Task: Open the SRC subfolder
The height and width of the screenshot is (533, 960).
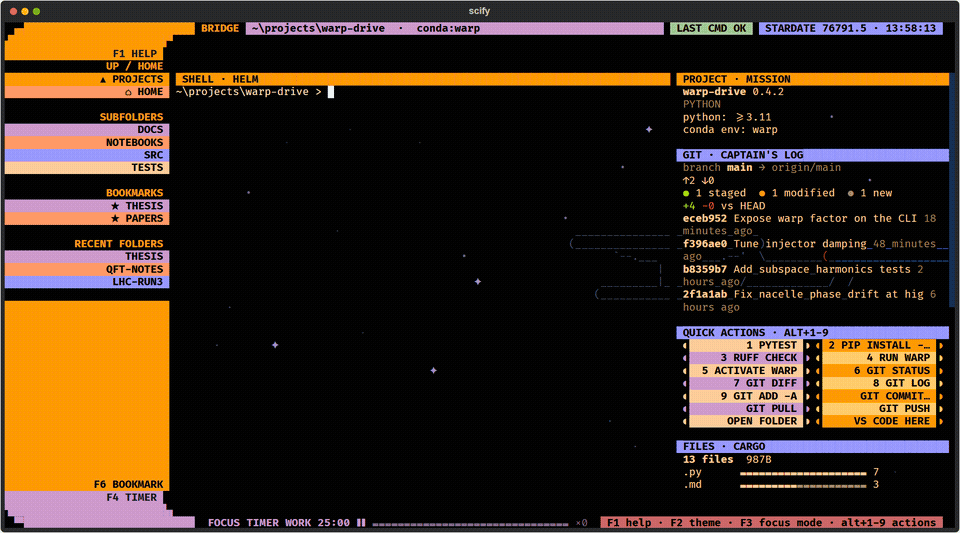Action: [87, 155]
